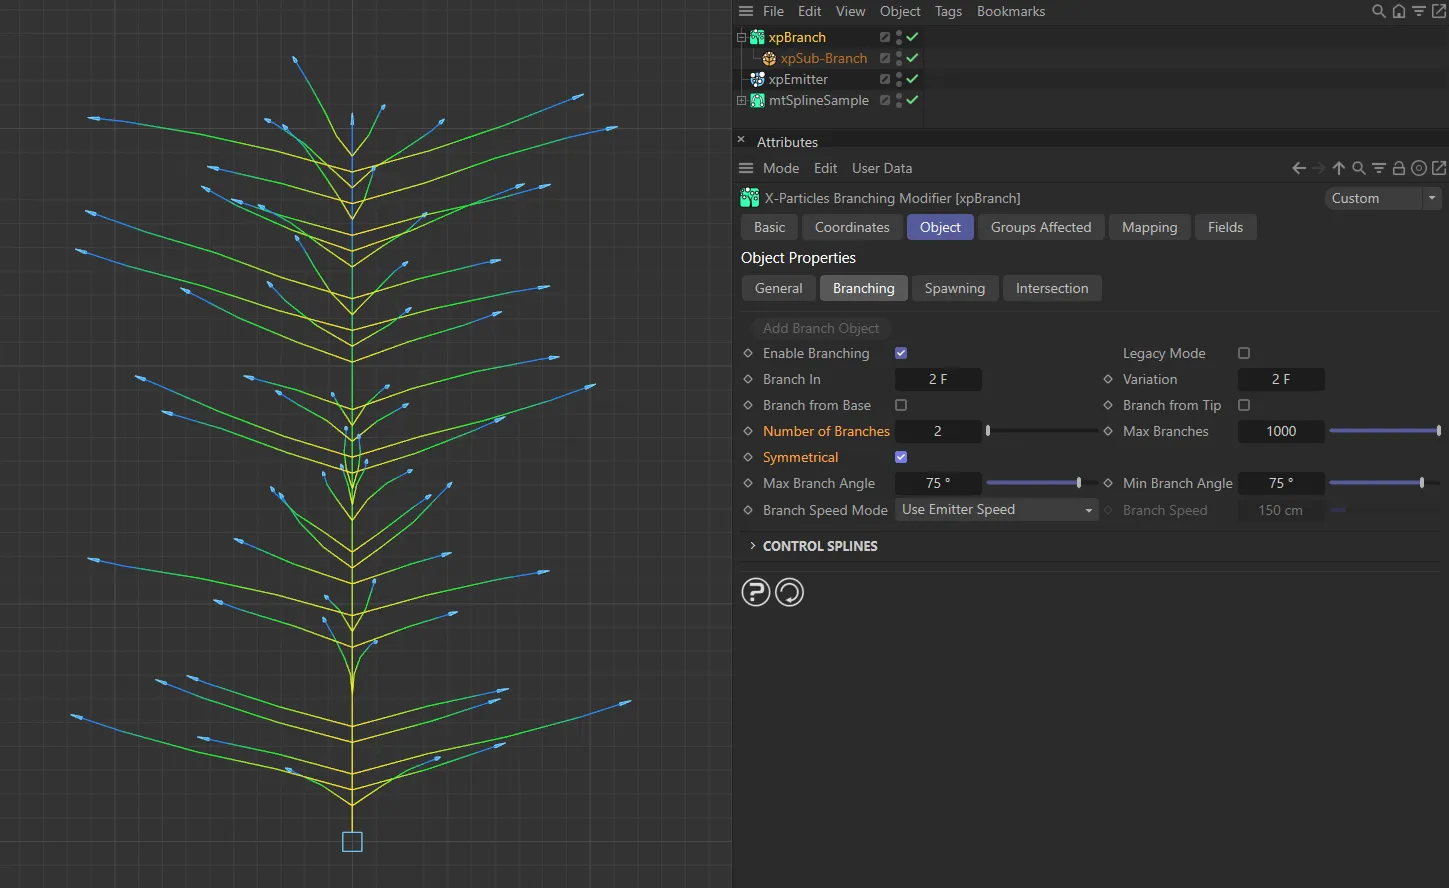
Task: Open the Attributes panel search icon
Action: (1358, 168)
